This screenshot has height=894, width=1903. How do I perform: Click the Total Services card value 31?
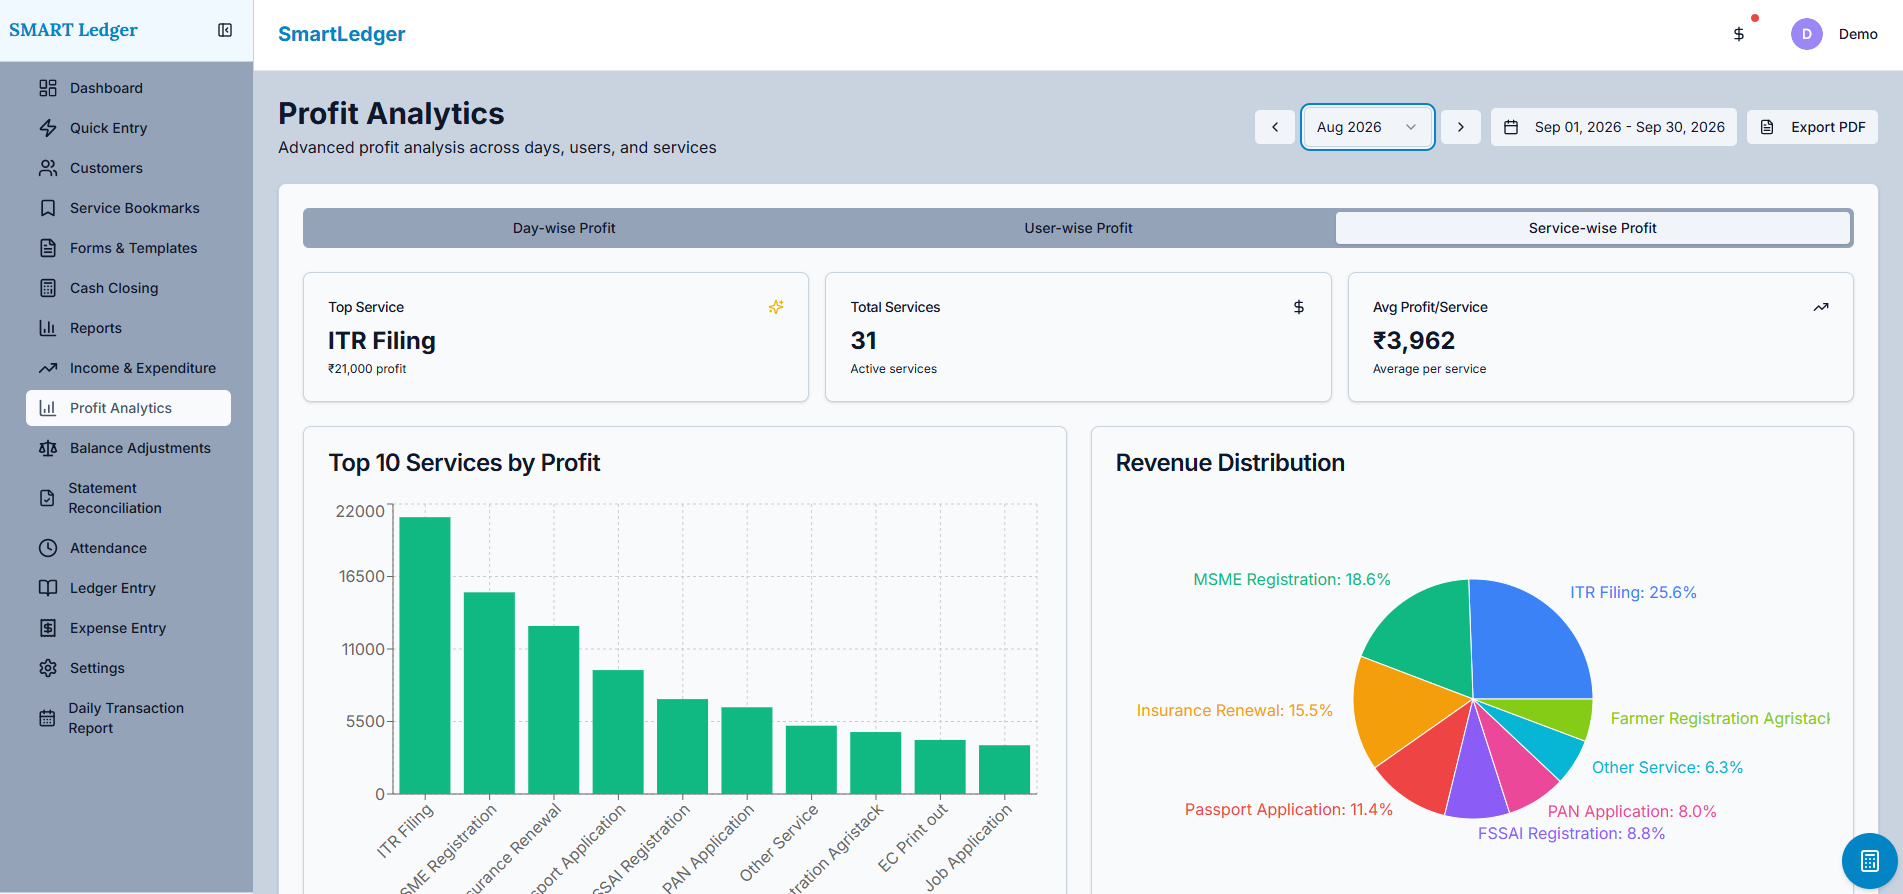click(x=864, y=341)
